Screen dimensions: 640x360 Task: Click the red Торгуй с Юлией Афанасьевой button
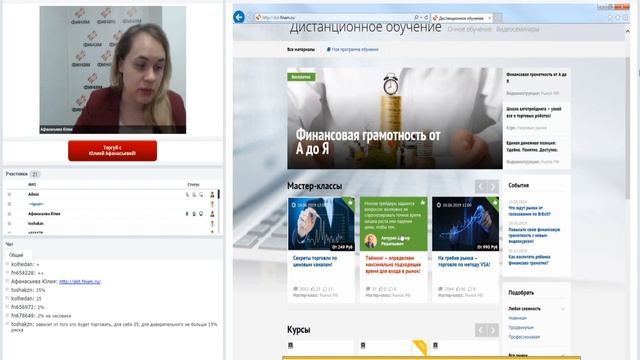[x=112, y=151]
